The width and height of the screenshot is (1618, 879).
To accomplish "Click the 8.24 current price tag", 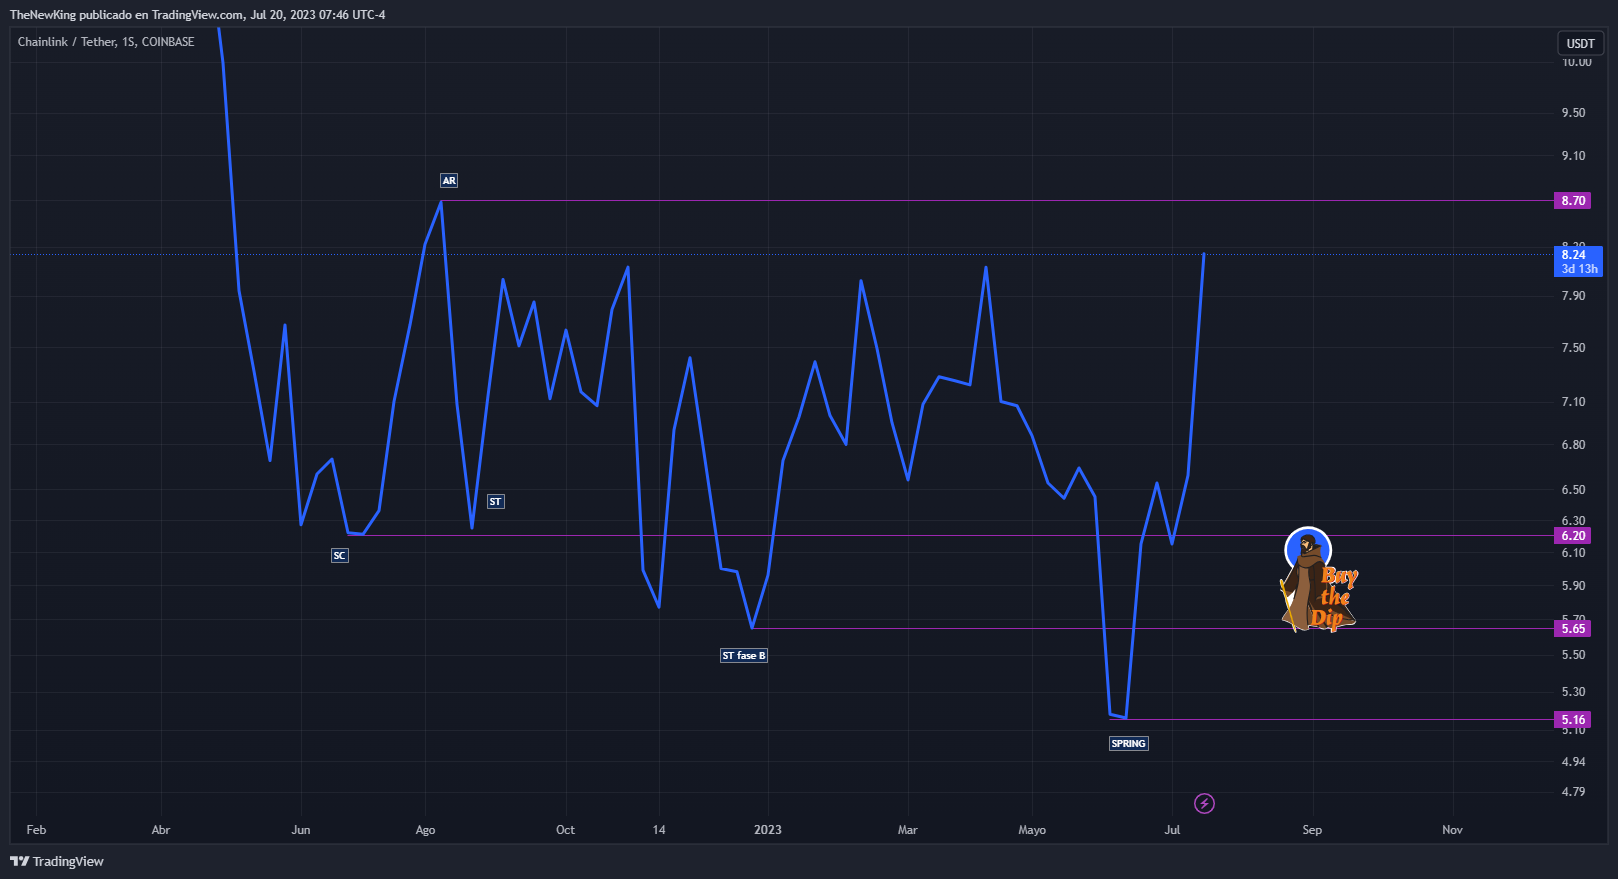I will [1579, 261].
